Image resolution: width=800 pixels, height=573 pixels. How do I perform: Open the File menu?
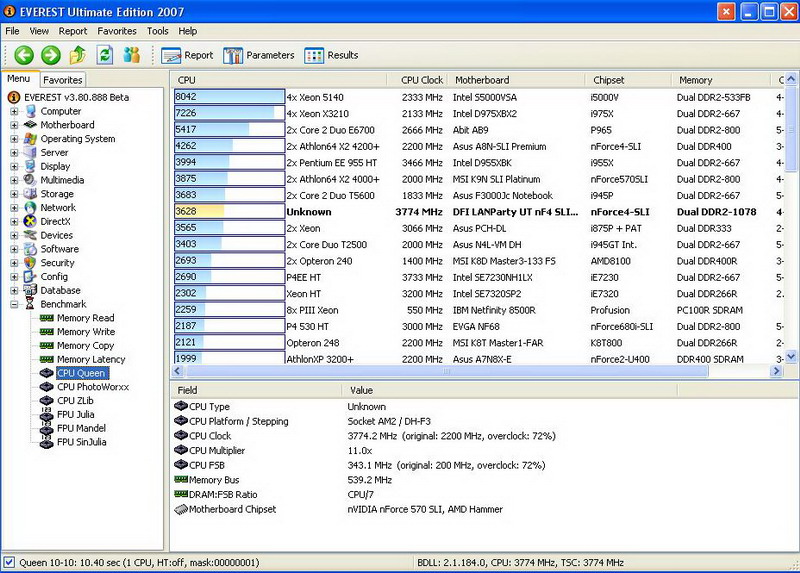click(x=12, y=31)
